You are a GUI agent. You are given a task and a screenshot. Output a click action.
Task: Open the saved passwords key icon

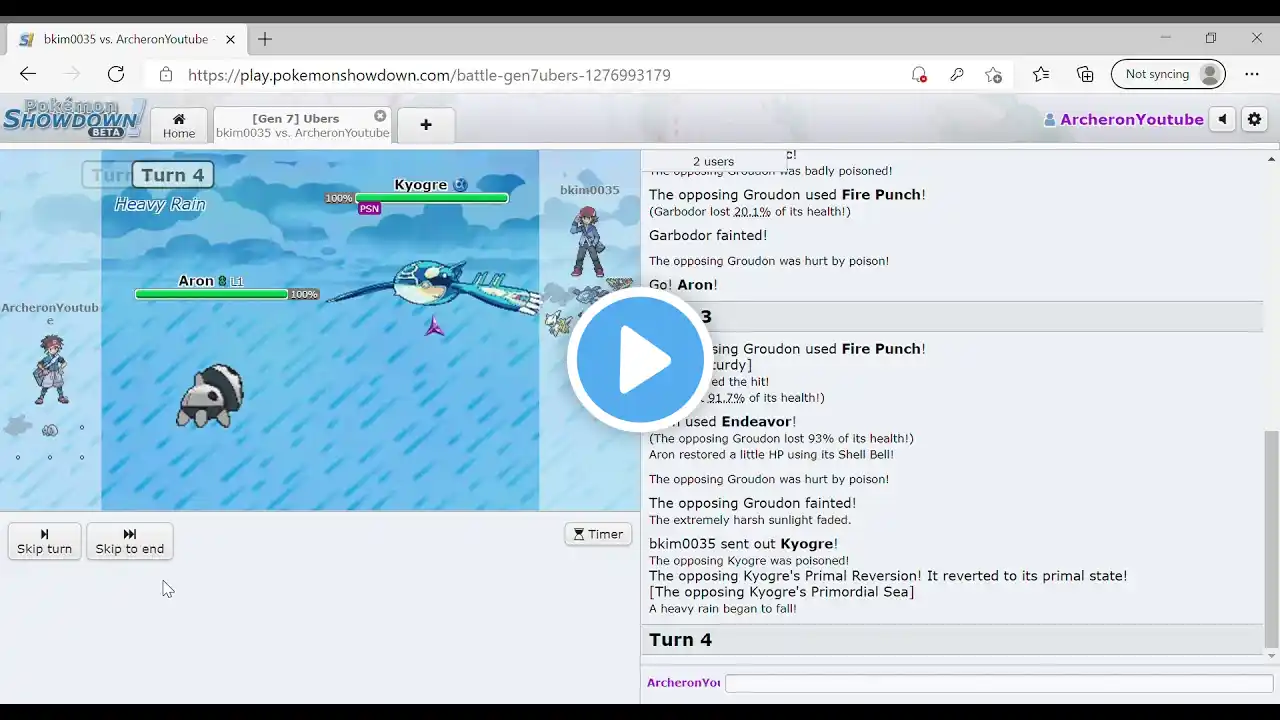956,74
